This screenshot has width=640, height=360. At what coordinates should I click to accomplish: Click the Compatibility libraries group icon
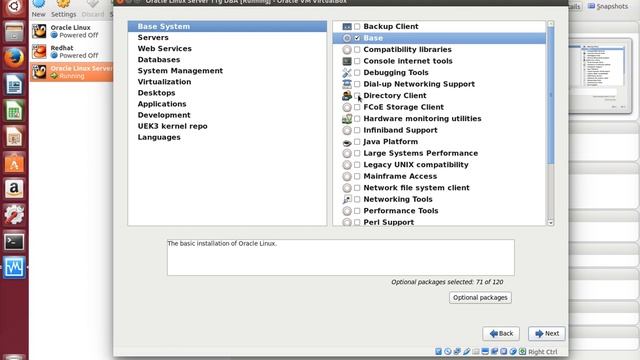[347, 50]
